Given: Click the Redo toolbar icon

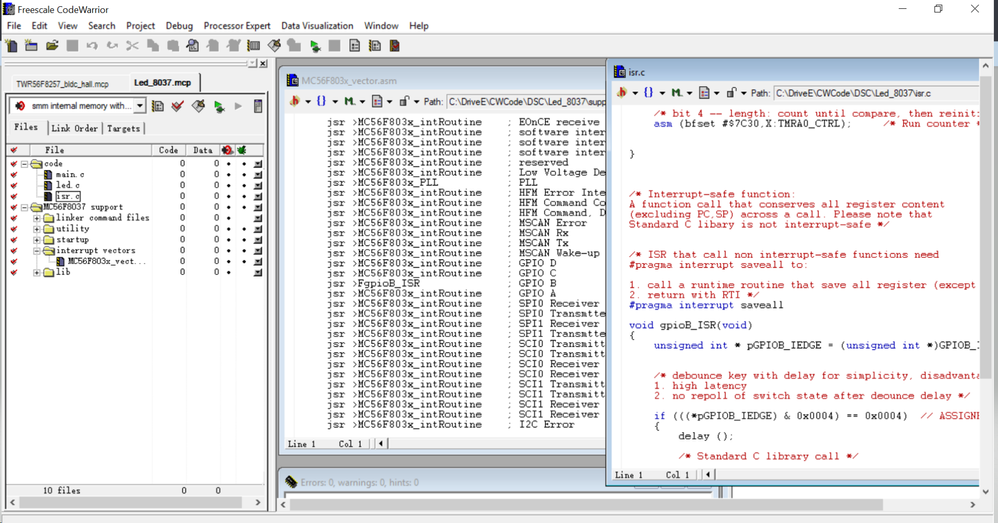Looking at the screenshot, I should (x=113, y=46).
